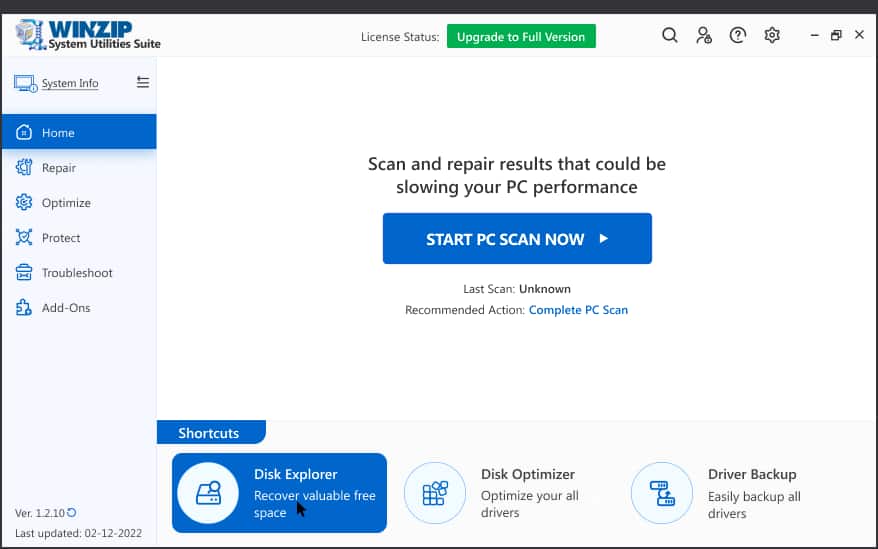Click the Driver Backup icon

coord(662,493)
